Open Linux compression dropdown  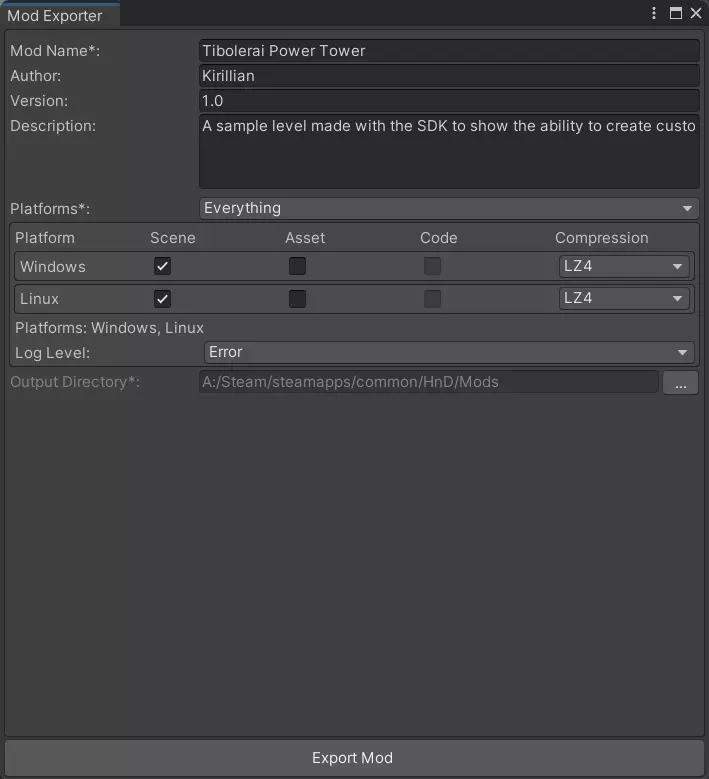click(x=624, y=298)
